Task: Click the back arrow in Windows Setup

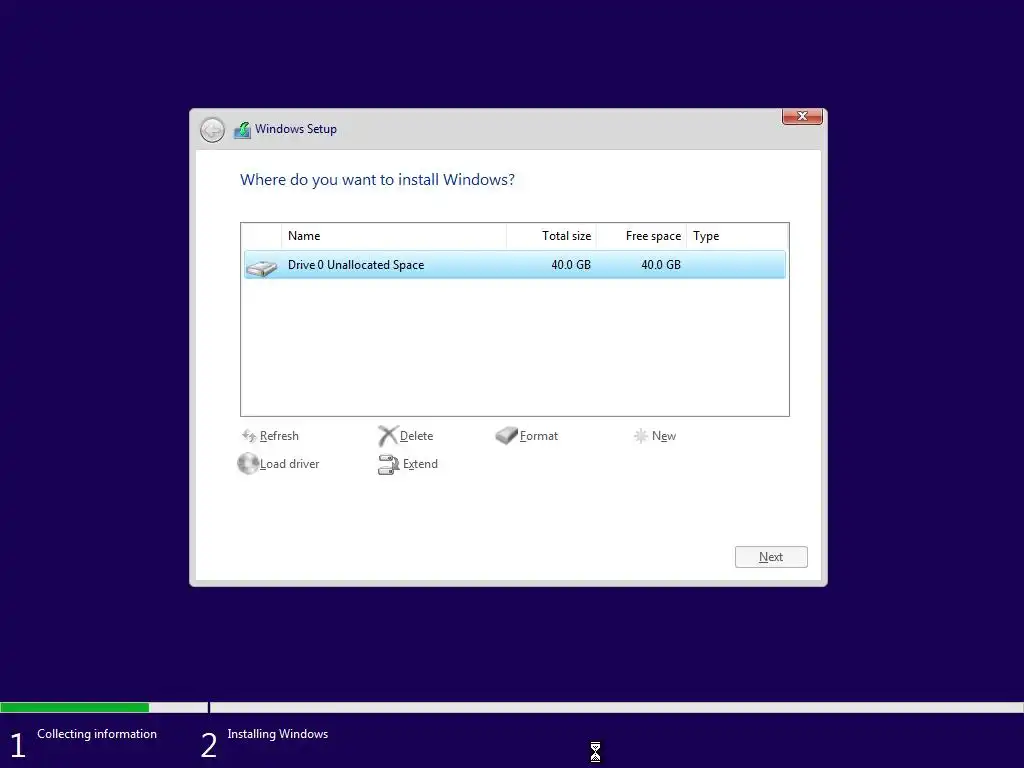Action: coord(212,130)
